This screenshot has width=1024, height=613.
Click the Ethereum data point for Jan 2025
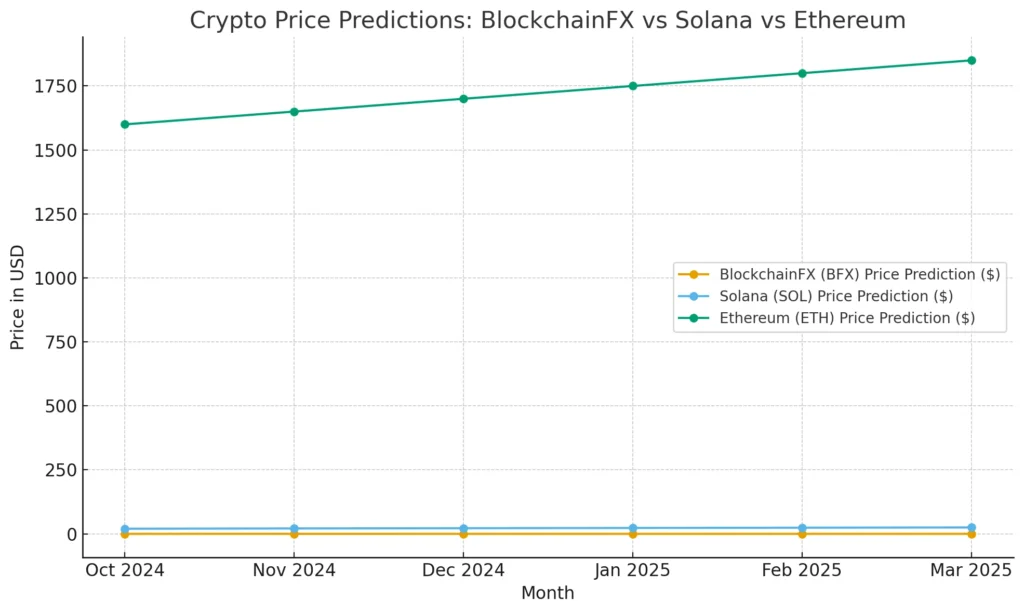click(632, 86)
